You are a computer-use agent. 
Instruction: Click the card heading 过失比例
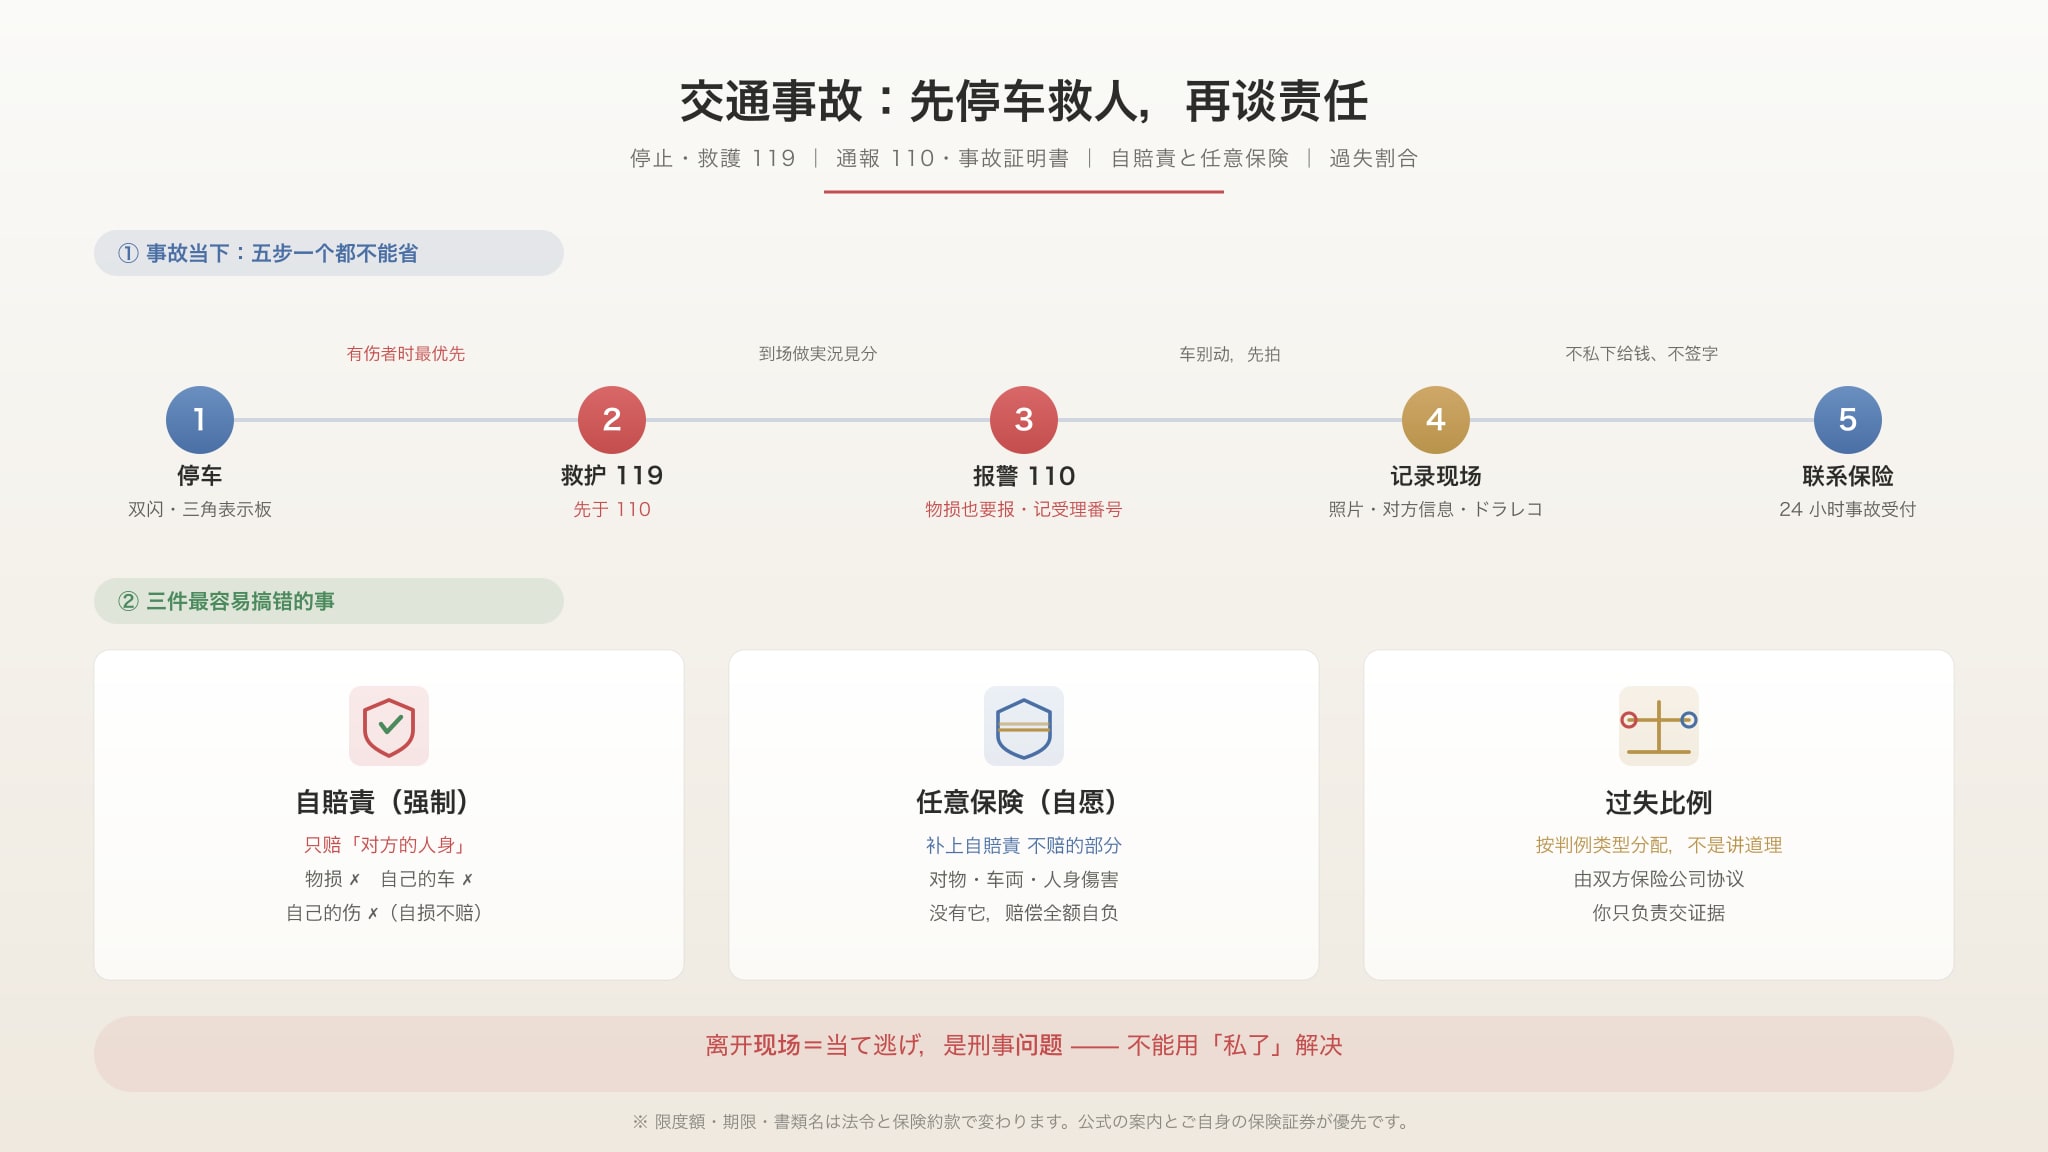click(x=1659, y=802)
